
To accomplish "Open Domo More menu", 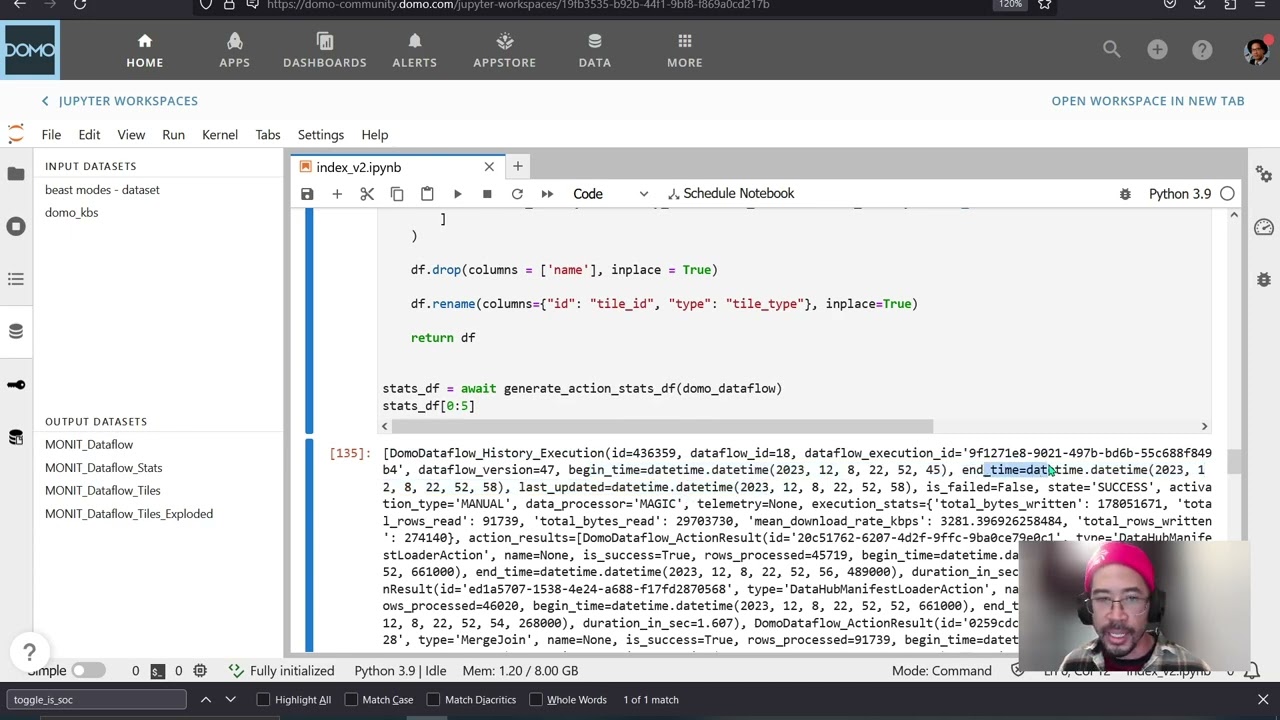I will point(685,50).
